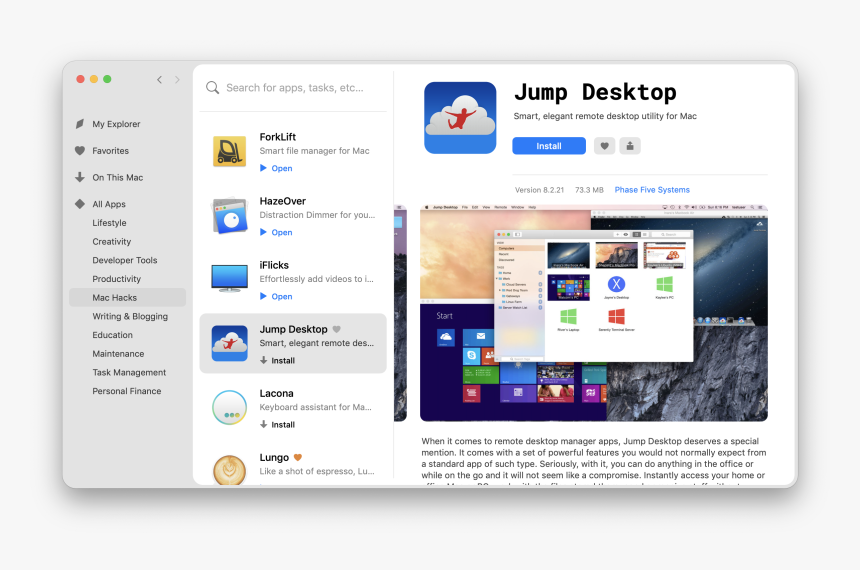This screenshot has width=860, height=570.
Task: Select the Developer Tools category
Action: coord(125,260)
